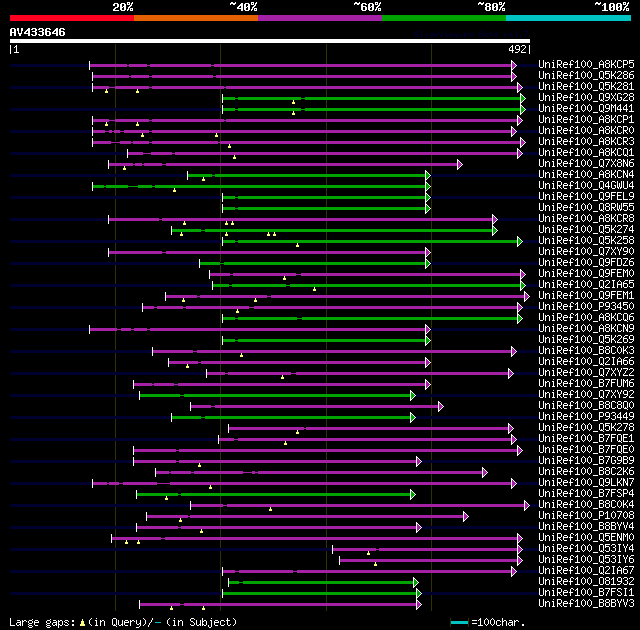Click the UniRef100_B8C2K6 label
The height and width of the screenshot is (630, 640).
(586, 472)
